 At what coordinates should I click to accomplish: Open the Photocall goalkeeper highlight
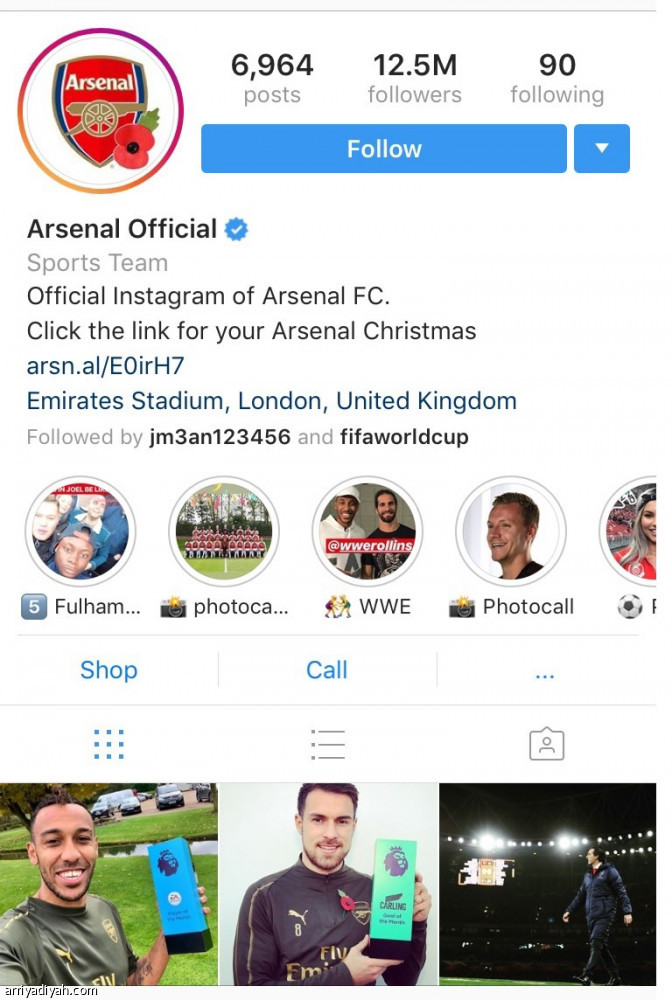pyautogui.click(x=511, y=532)
